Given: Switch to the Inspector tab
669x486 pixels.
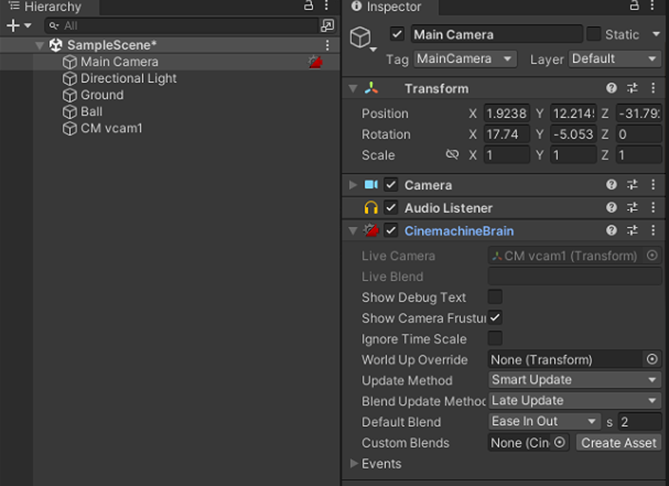Looking at the screenshot, I should (x=390, y=7).
